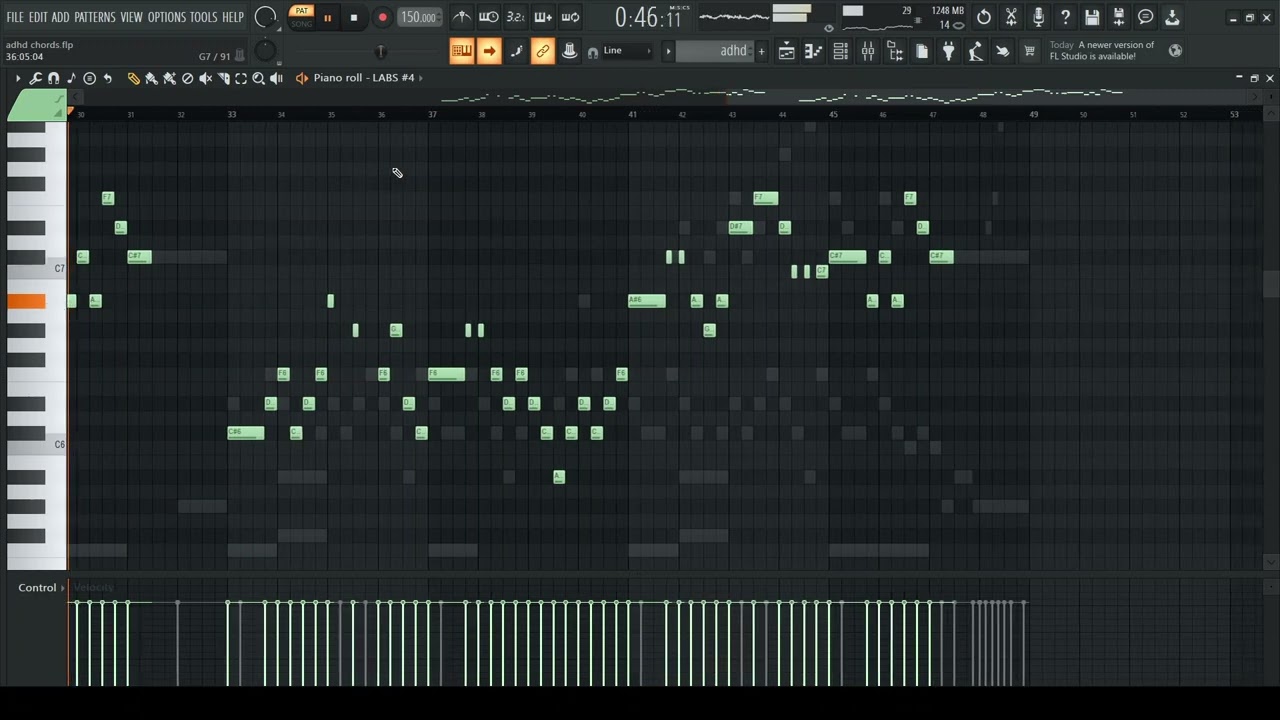Image resolution: width=1280 pixels, height=720 pixels.
Task: Click the song position slider
Action: pos(380,51)
